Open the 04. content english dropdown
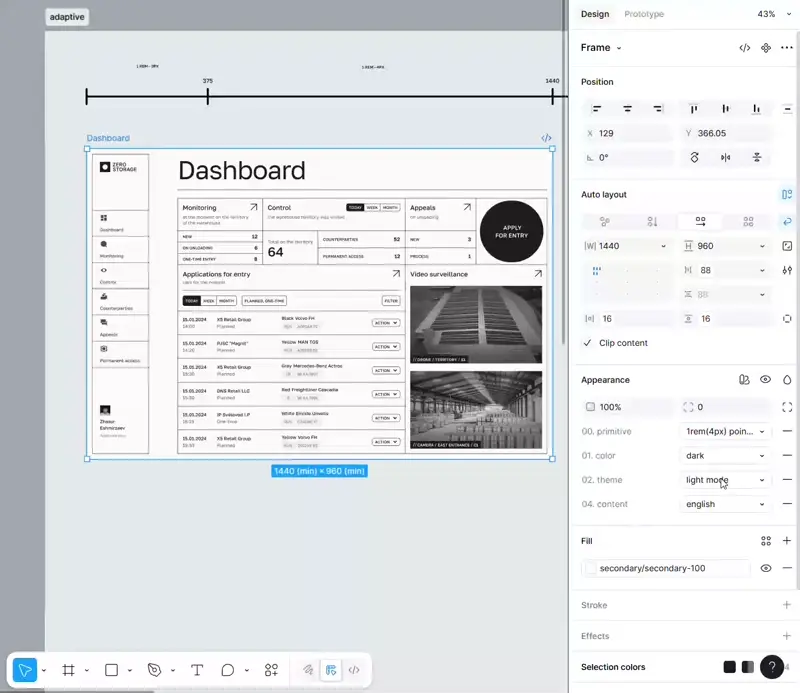Screen dimensions: 800x693 click(724, 504)
